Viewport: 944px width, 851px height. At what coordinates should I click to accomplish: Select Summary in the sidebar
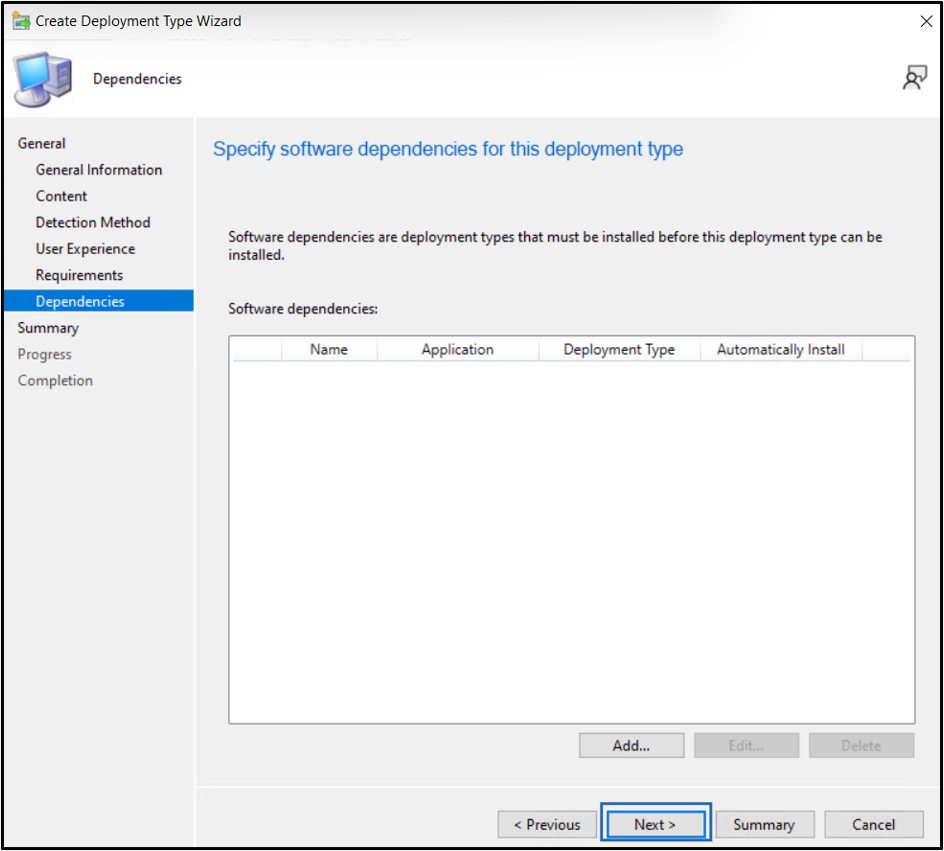point(48,328)
